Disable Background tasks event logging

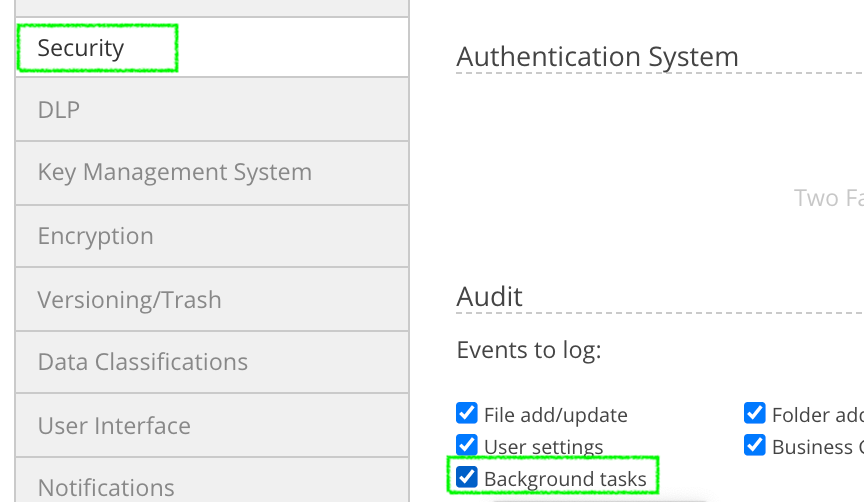[466, 478]
